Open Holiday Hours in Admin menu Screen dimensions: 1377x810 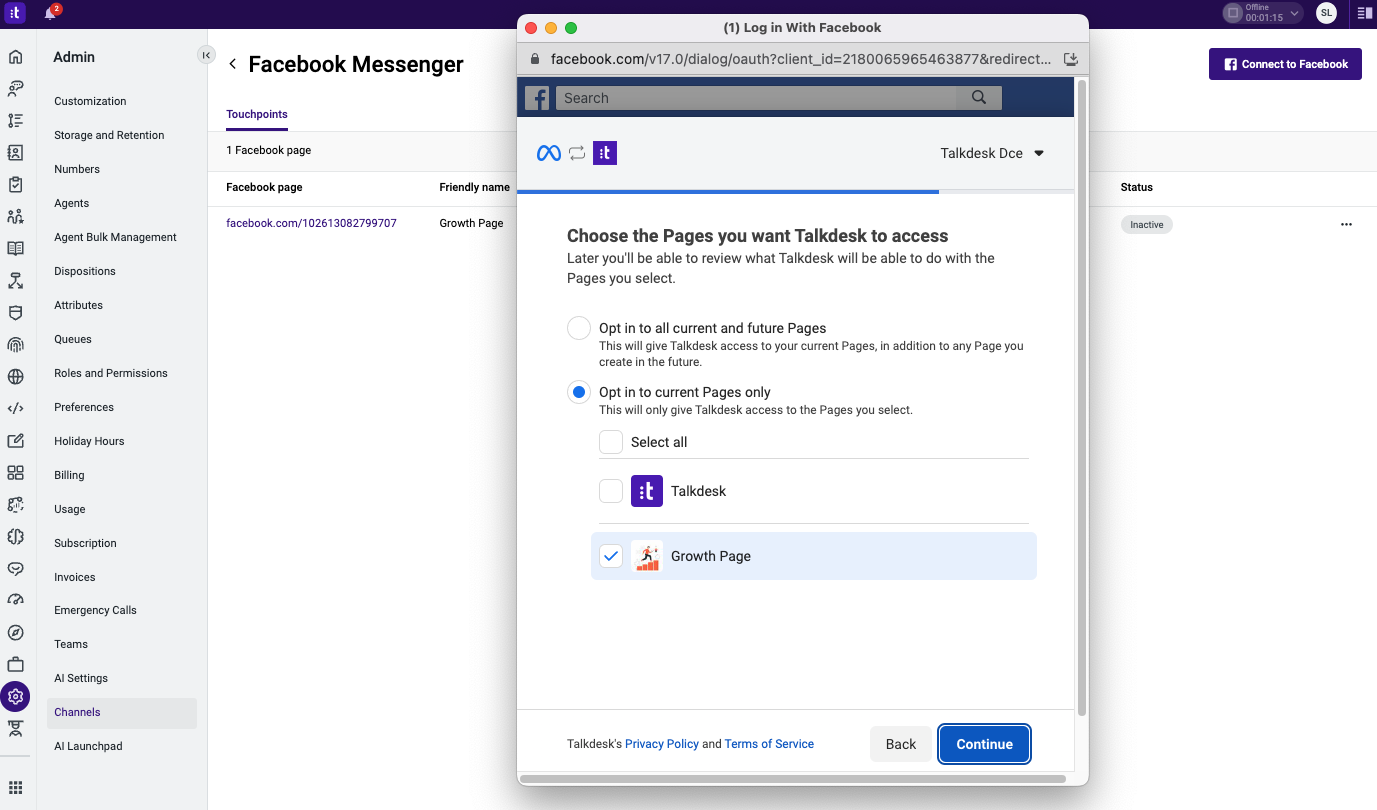click(89, 441)
